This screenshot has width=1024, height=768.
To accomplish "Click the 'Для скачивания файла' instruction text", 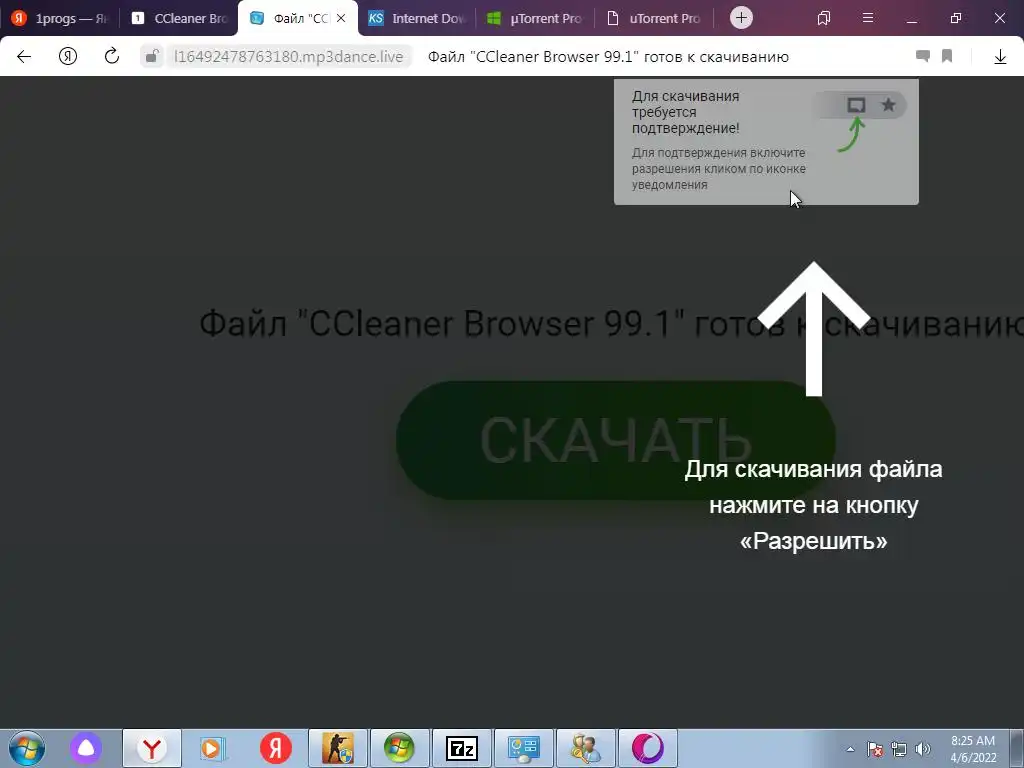I will 813,470.
